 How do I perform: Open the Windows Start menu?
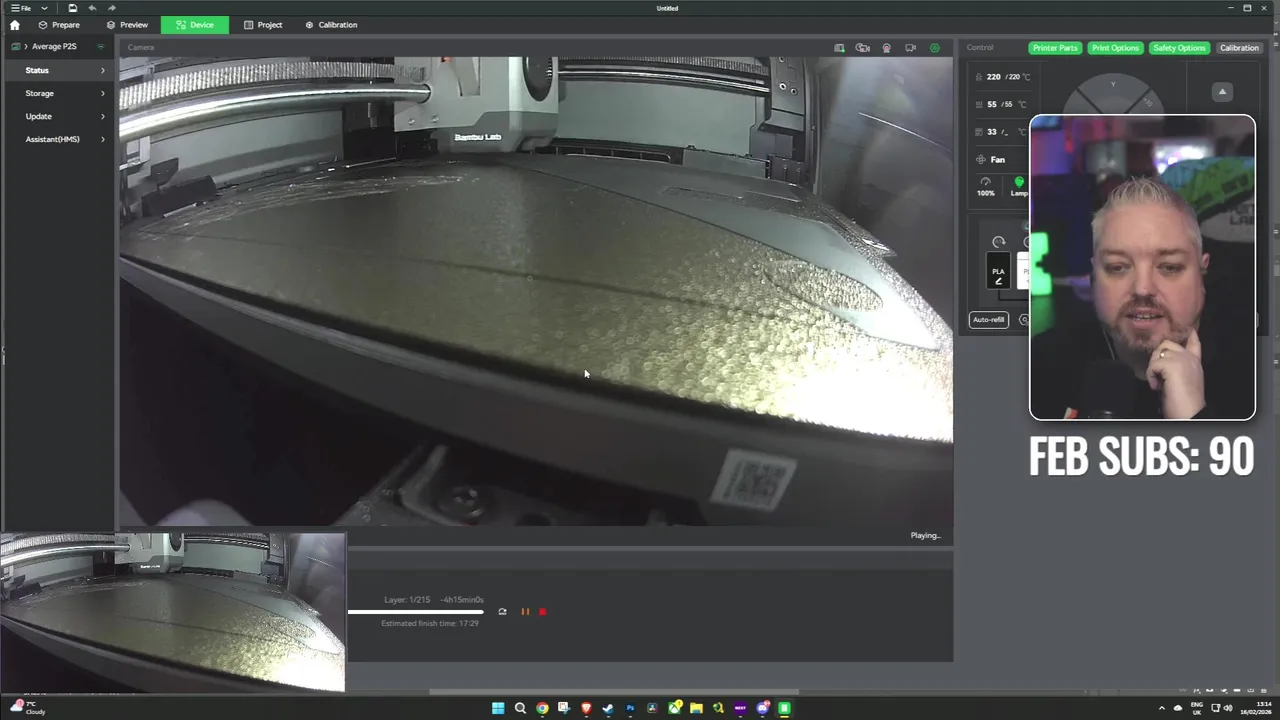click(x=498, y=708)
